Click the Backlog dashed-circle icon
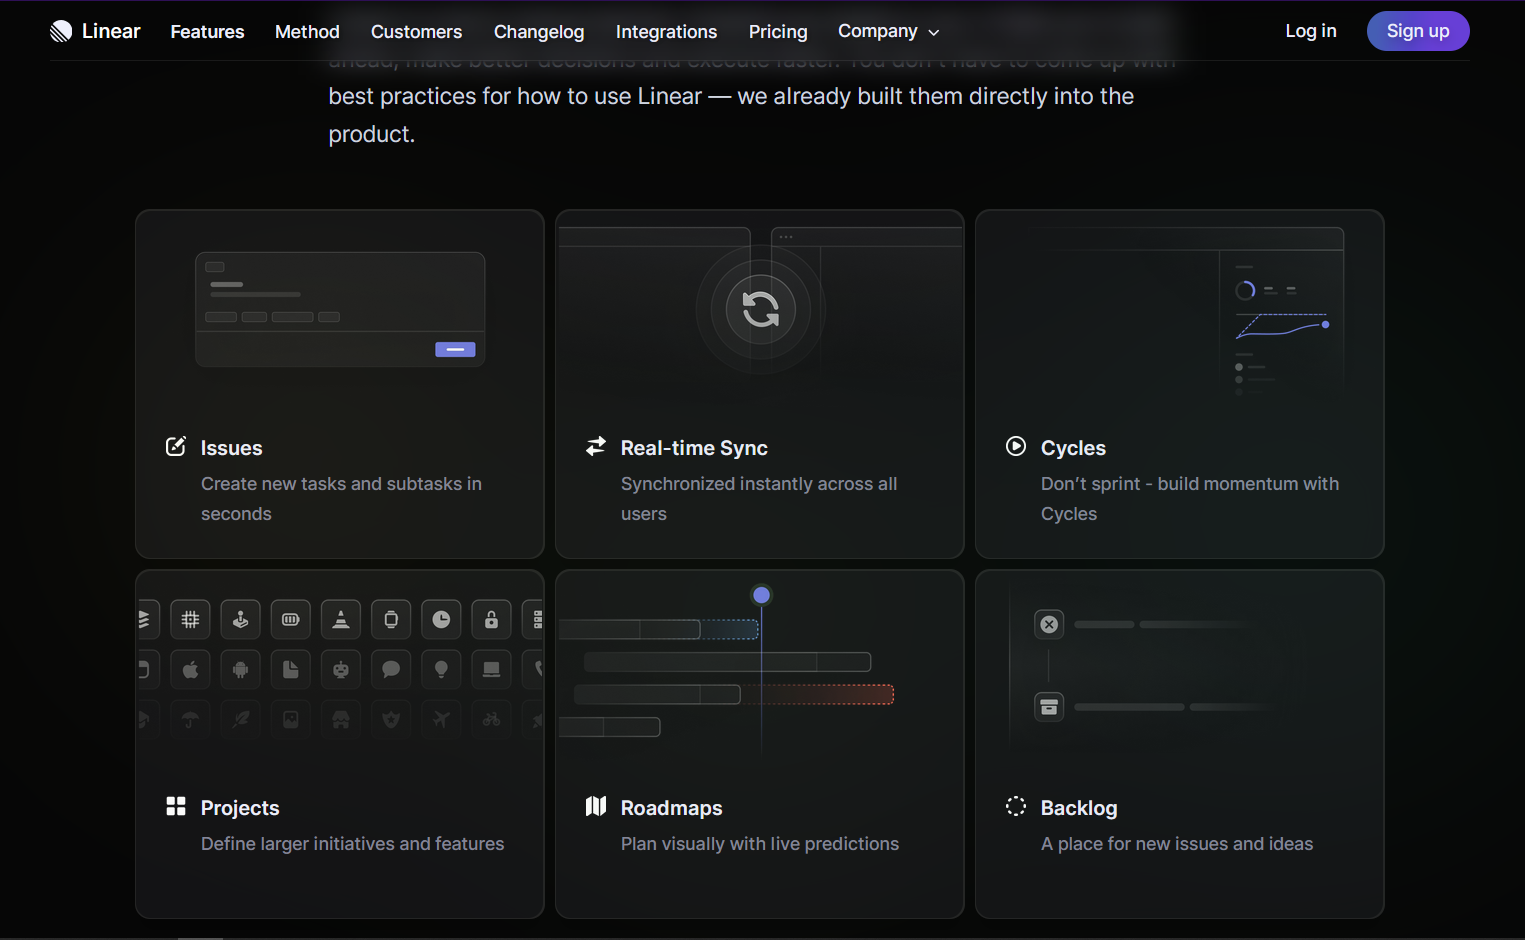The height and width of the screenshot is (940, 1525). (x=1016, y=806)
